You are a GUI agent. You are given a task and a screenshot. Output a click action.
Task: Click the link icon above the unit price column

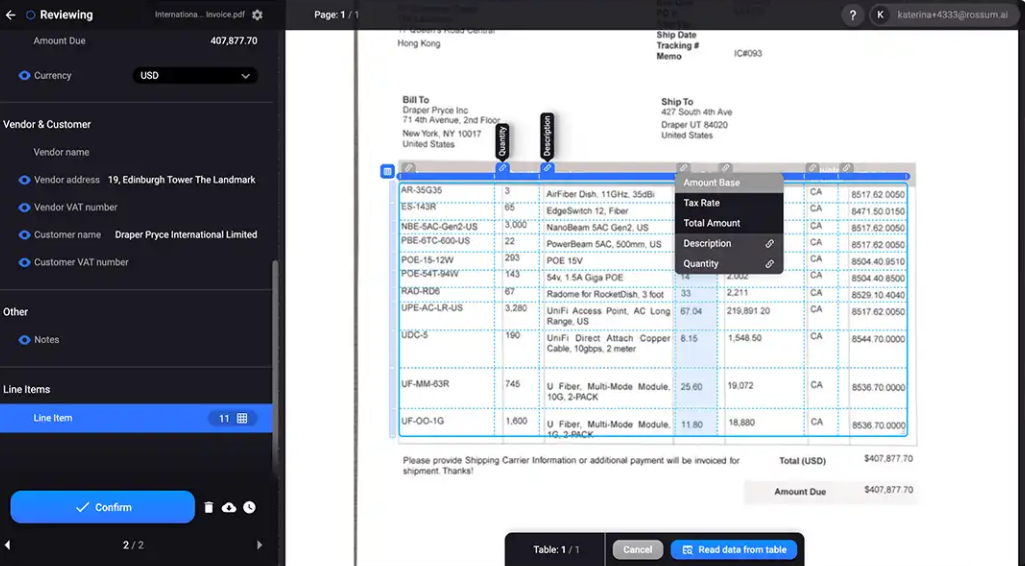tap(683, 168)
